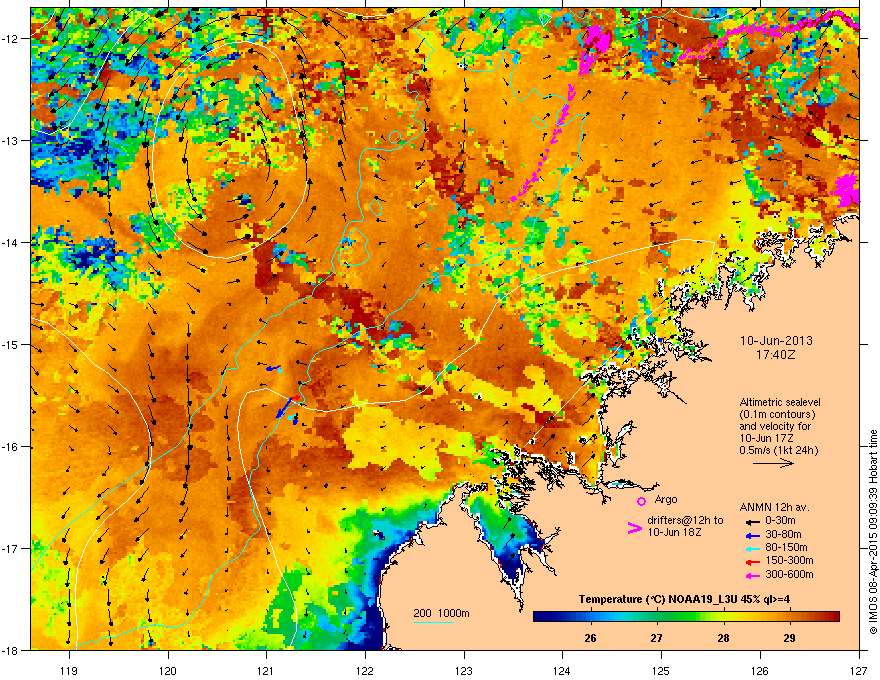Viewport: 880px width, 680px height.
Task: Click the cyan bathymetry line legend sample
Action: pos(433,622)
